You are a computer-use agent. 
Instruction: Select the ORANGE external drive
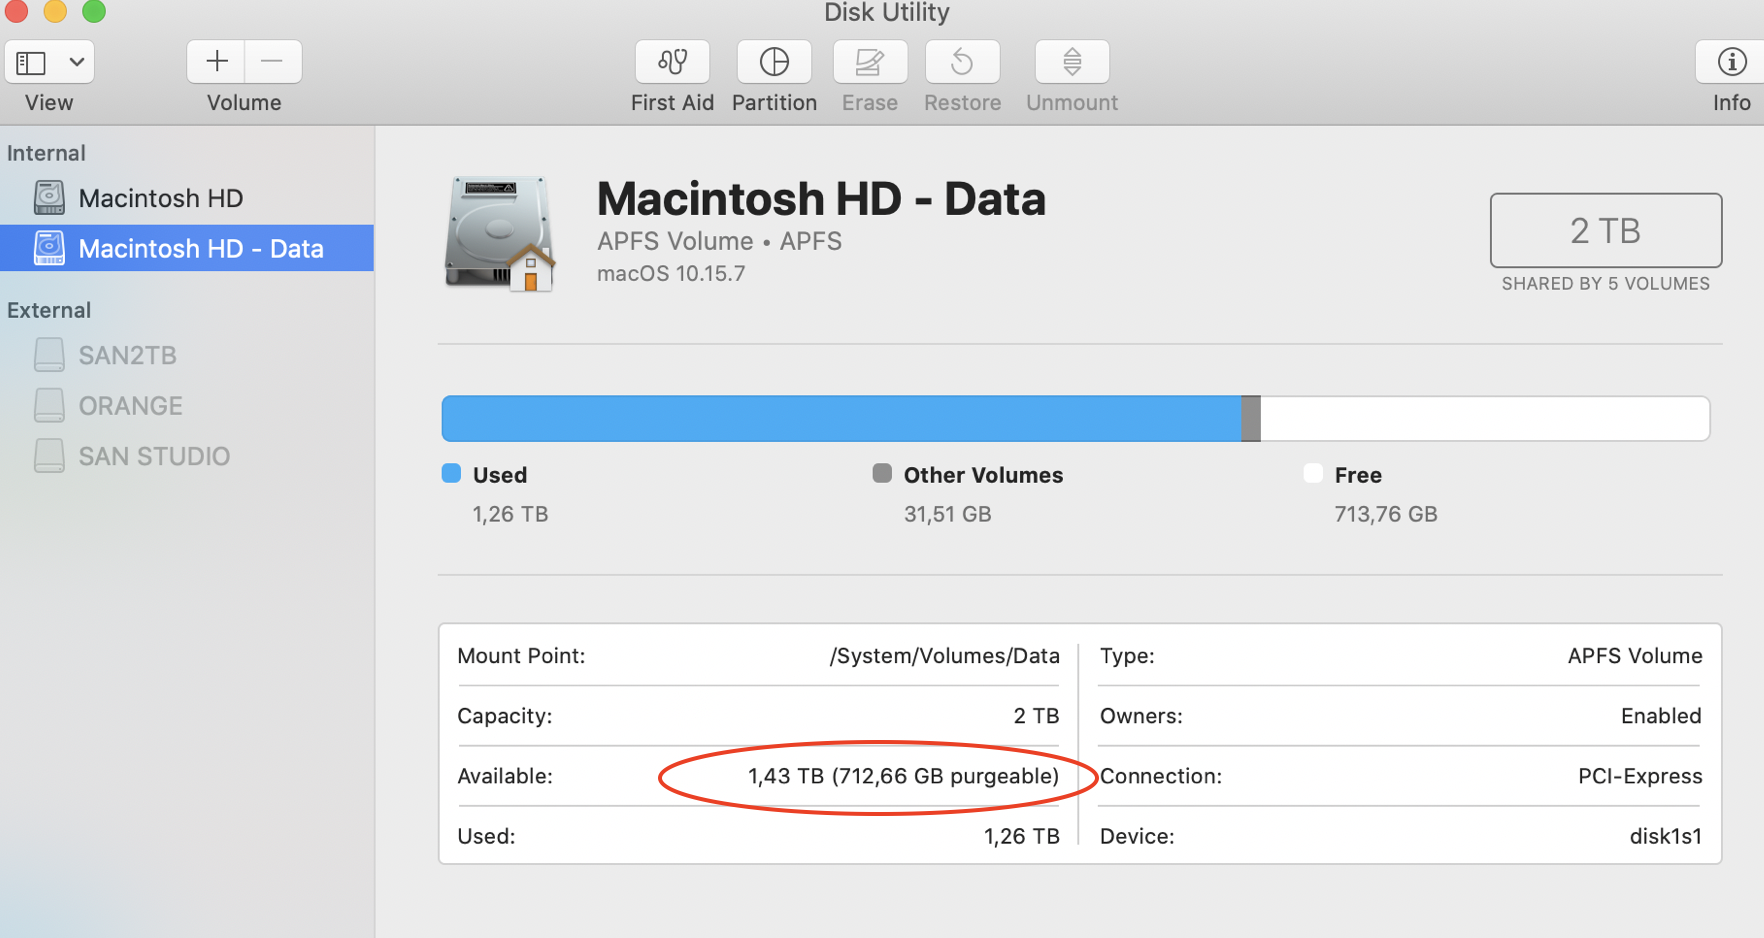187,405
